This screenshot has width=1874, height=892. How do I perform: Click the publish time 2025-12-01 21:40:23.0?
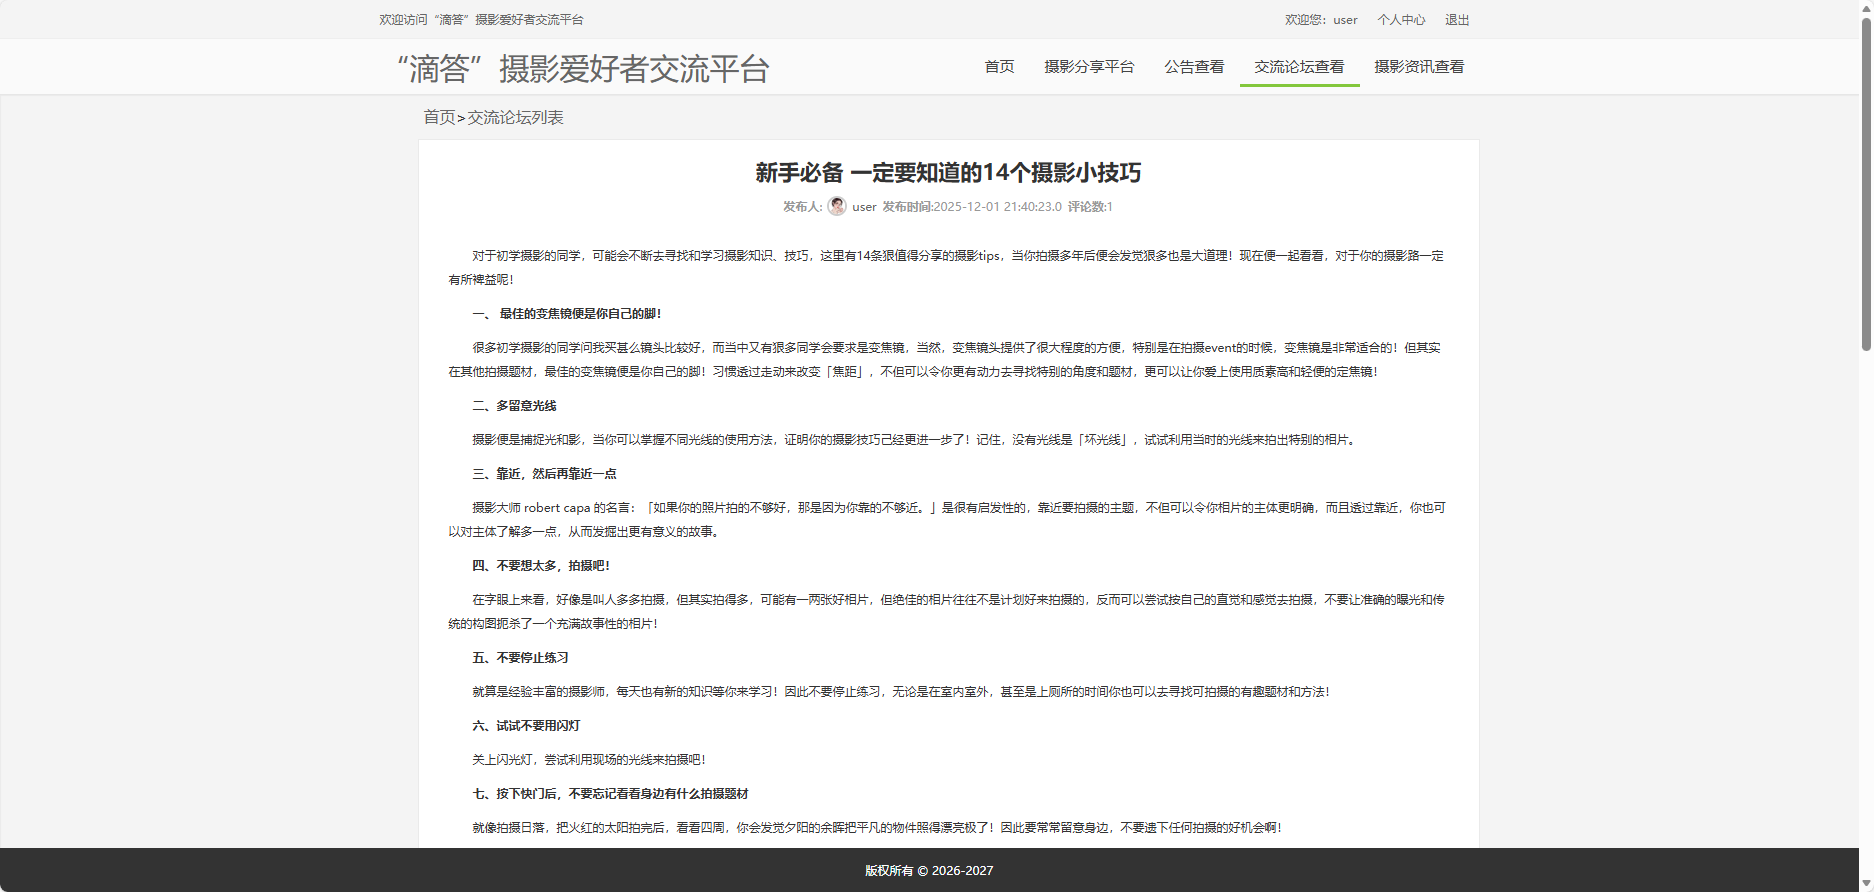pos(997,207)
